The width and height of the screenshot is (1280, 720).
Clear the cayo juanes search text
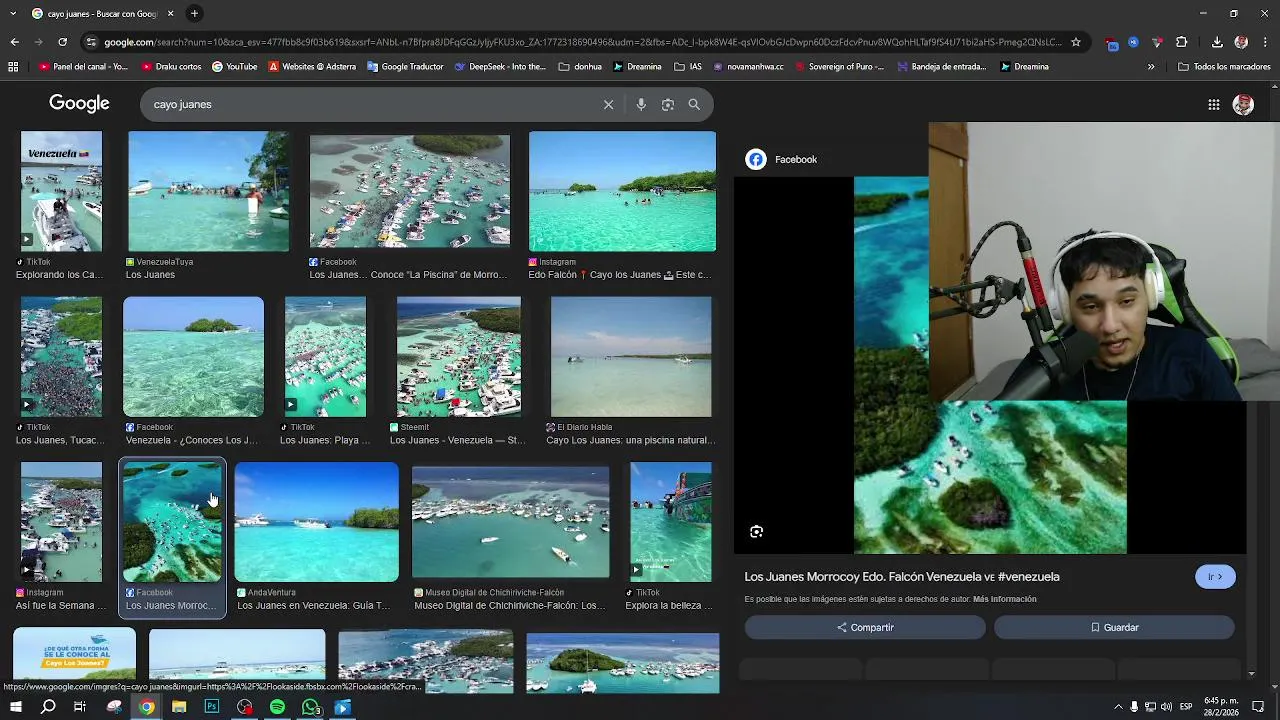coord(608,104)
